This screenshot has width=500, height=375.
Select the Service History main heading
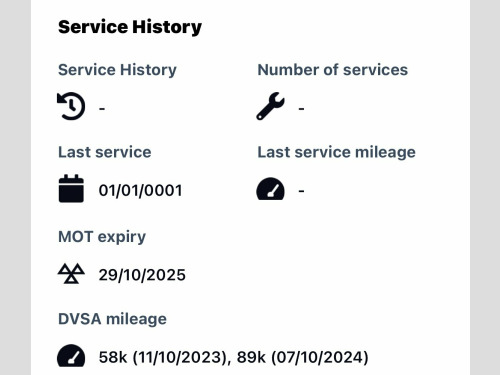pyautogui.click(x=130, y=27)
